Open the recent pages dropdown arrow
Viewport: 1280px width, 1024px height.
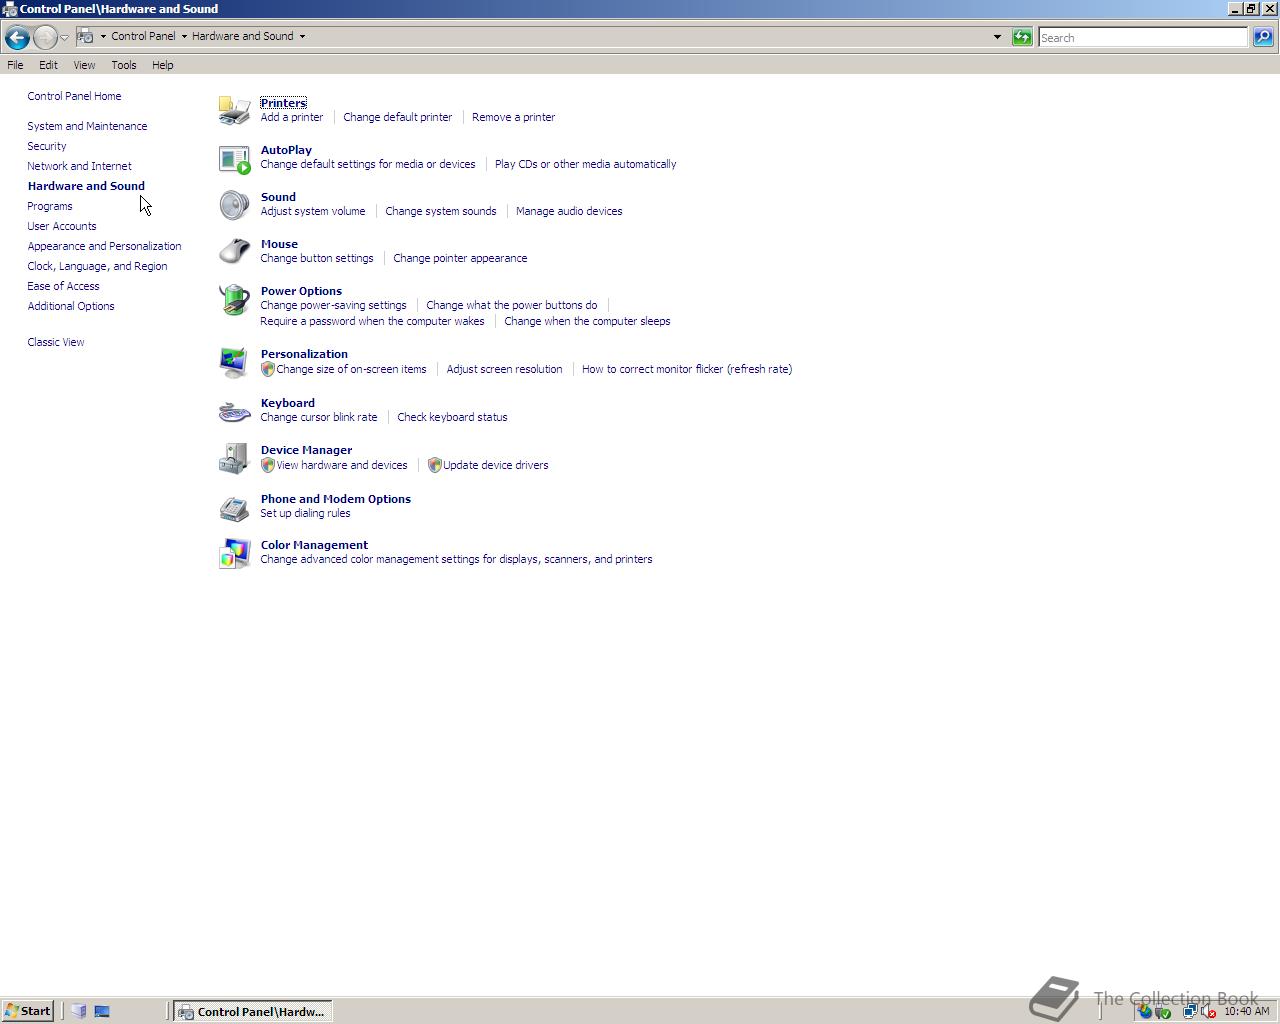pyautogui.click(x=64, y=37)
